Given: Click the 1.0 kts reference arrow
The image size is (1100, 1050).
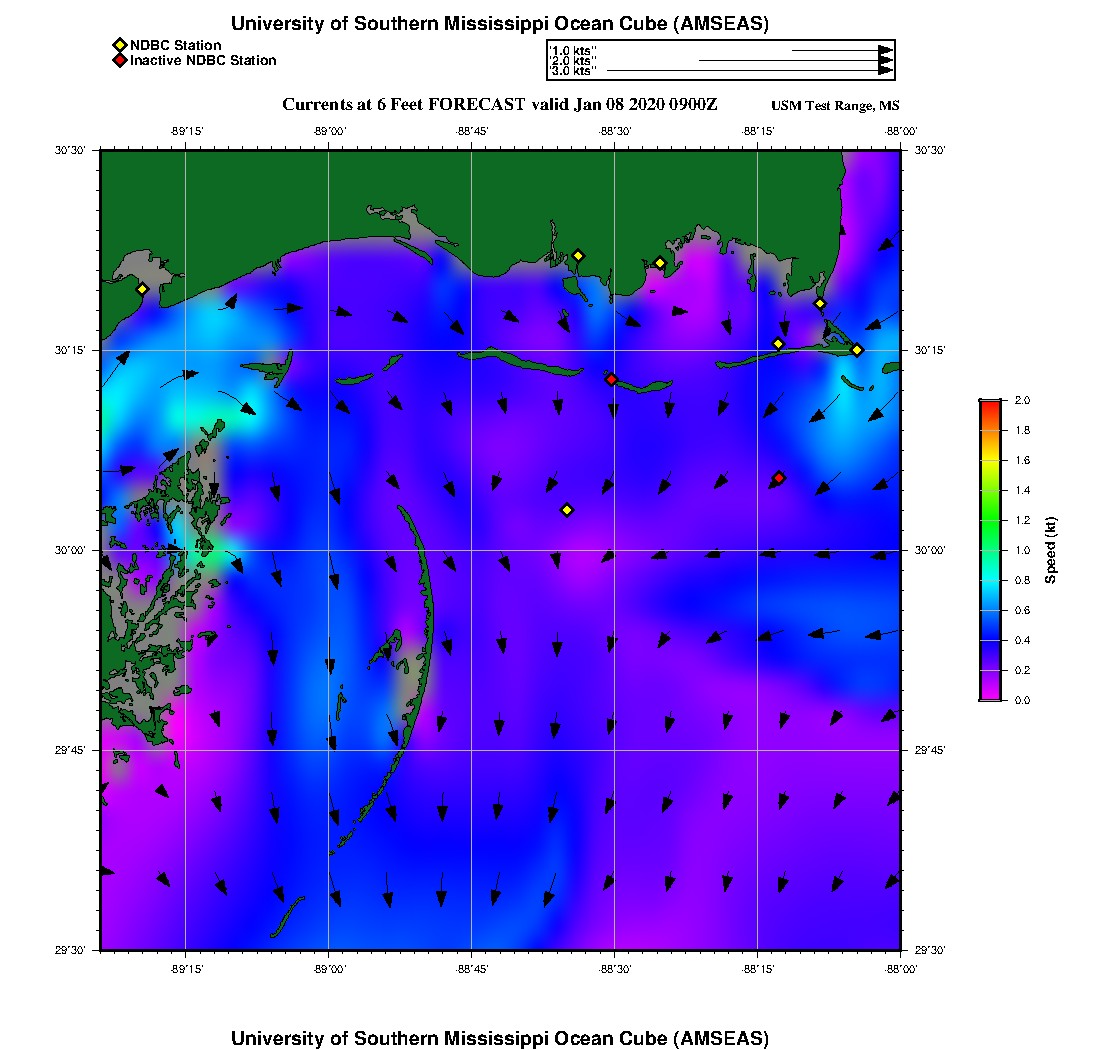Looking at the screenshot, I should [843, 51].
